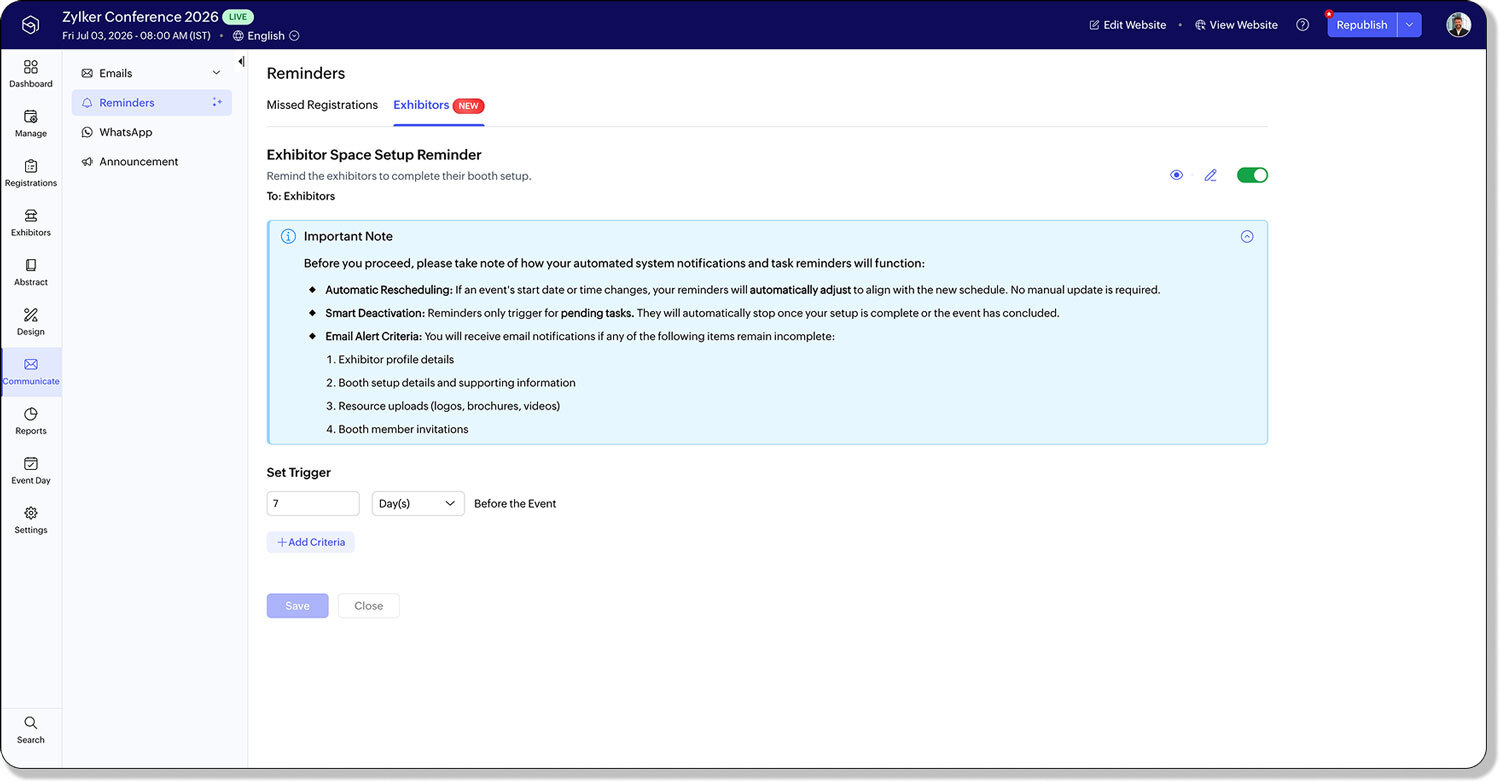Collapse the Important Note panel
This screenshot has height=782, width=1500.
coord(1247,237)
